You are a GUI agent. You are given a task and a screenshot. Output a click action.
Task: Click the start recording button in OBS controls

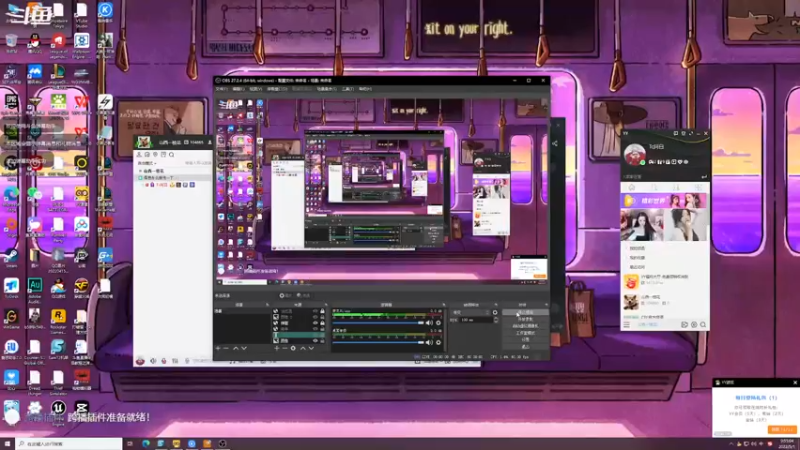pos(525,319)
